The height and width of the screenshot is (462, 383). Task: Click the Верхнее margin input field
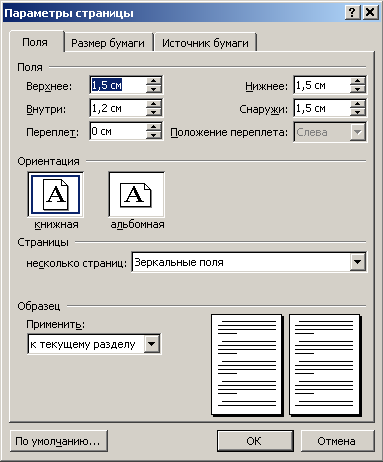(x=118, y=85)
